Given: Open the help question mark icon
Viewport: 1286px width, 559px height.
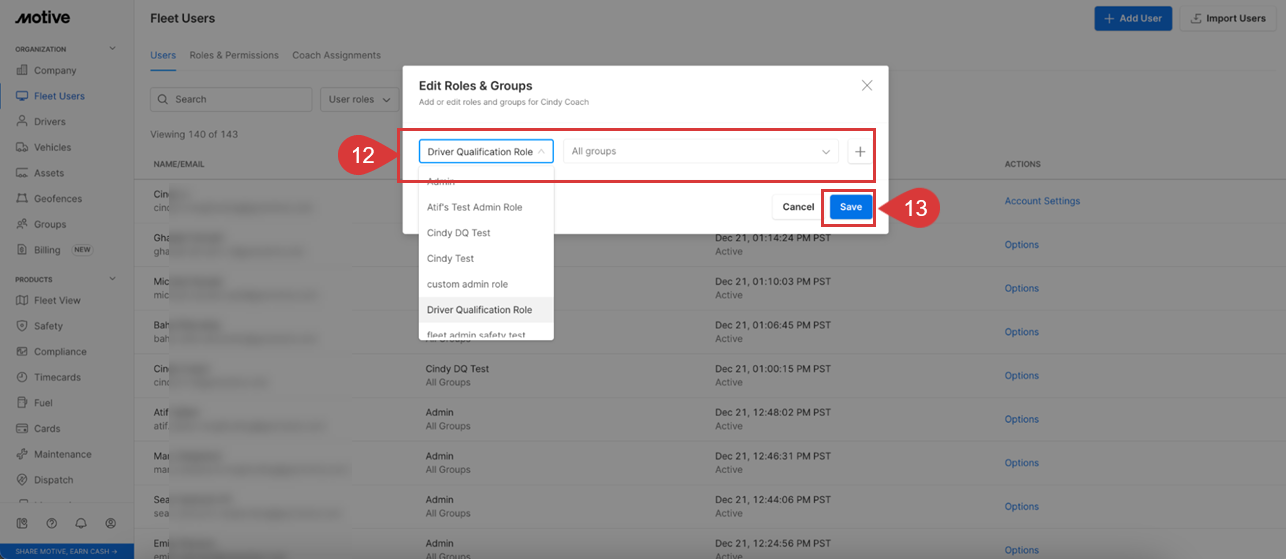Looking at the screenshot, I should (x=51, y=523).
